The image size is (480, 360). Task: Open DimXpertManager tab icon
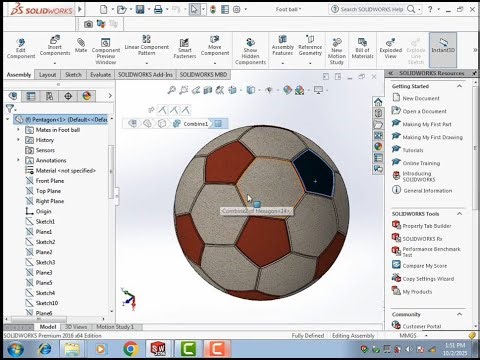pos(68,96)
